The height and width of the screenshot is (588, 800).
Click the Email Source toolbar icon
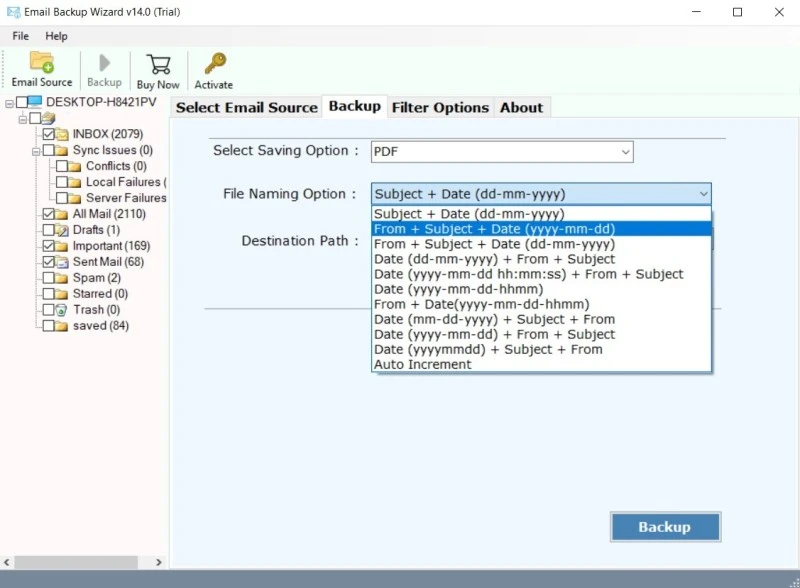[42, 64]
